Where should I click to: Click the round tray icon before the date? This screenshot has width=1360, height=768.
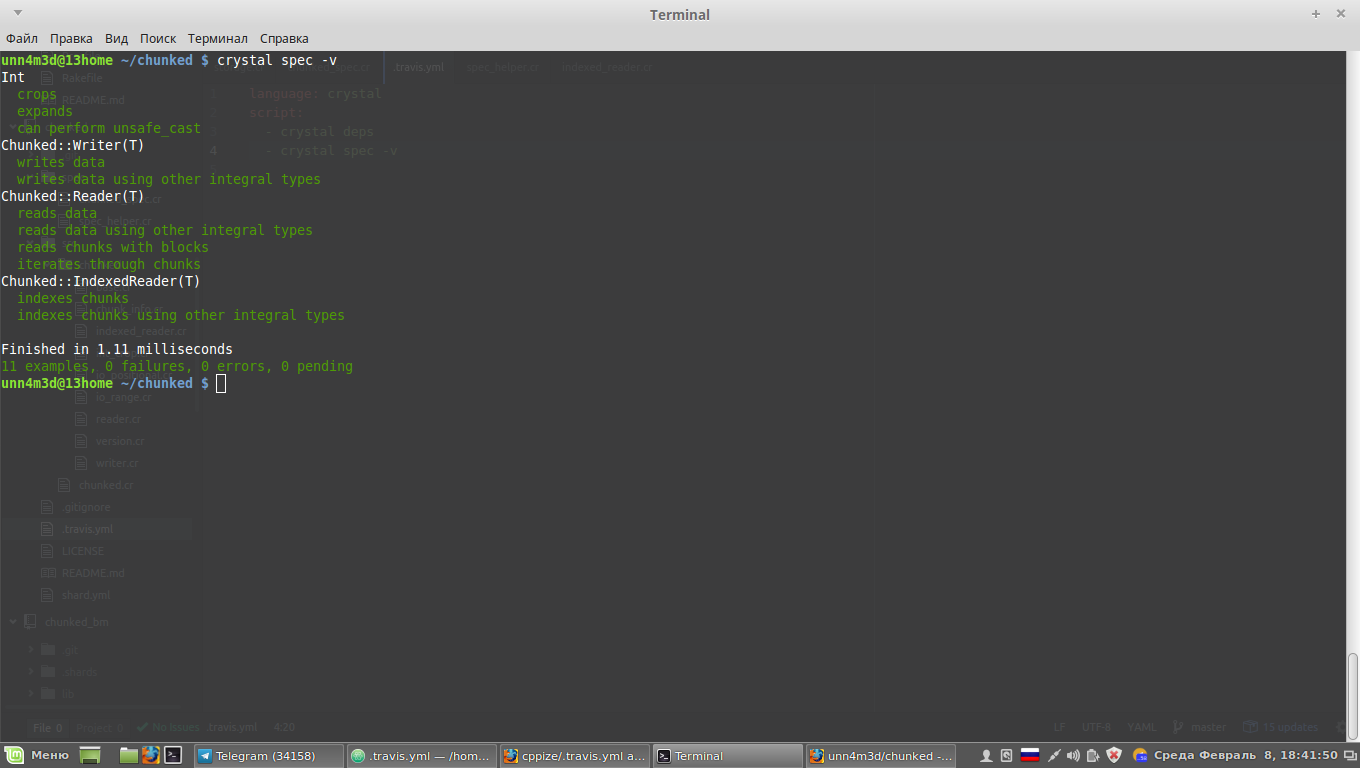(1140, 756)
